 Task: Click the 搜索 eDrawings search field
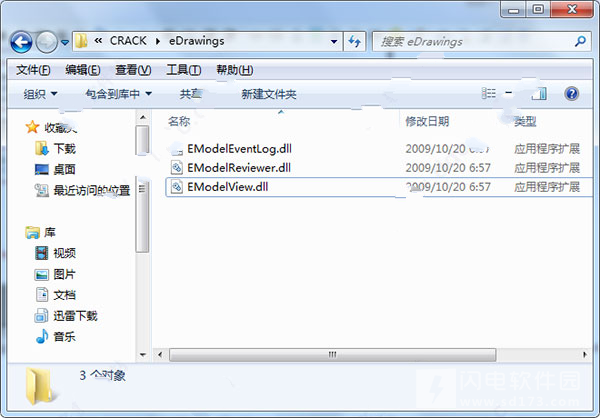pos(473,41)
